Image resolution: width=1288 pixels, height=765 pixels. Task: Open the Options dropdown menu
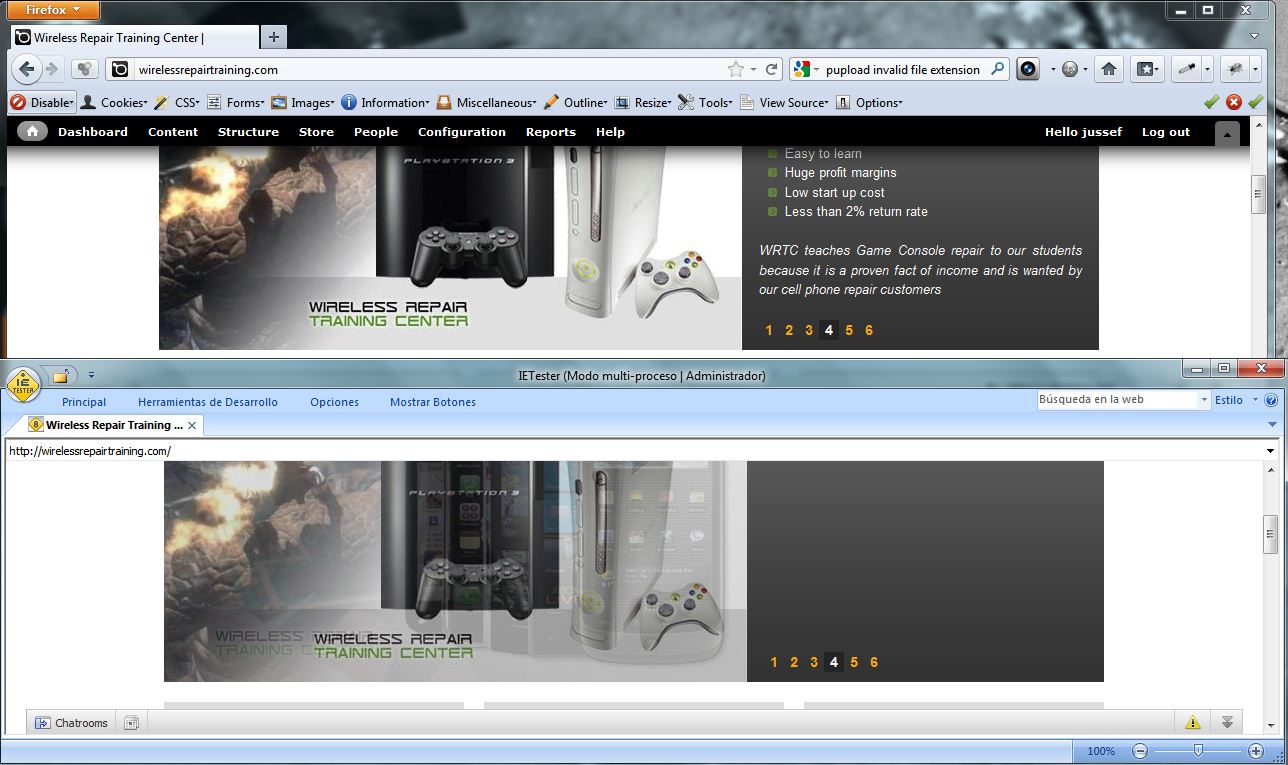[869, 102]
